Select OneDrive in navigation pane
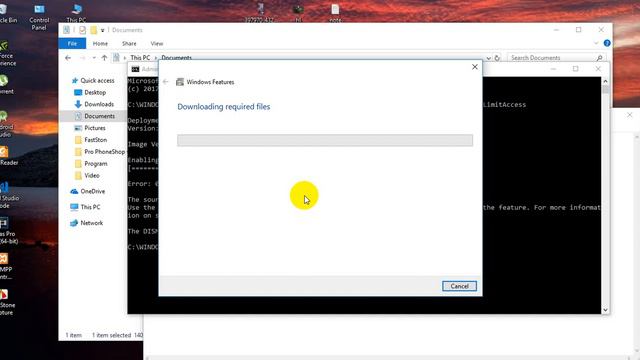The height and width of the screenshot is (360, 640). coord(92,191)
